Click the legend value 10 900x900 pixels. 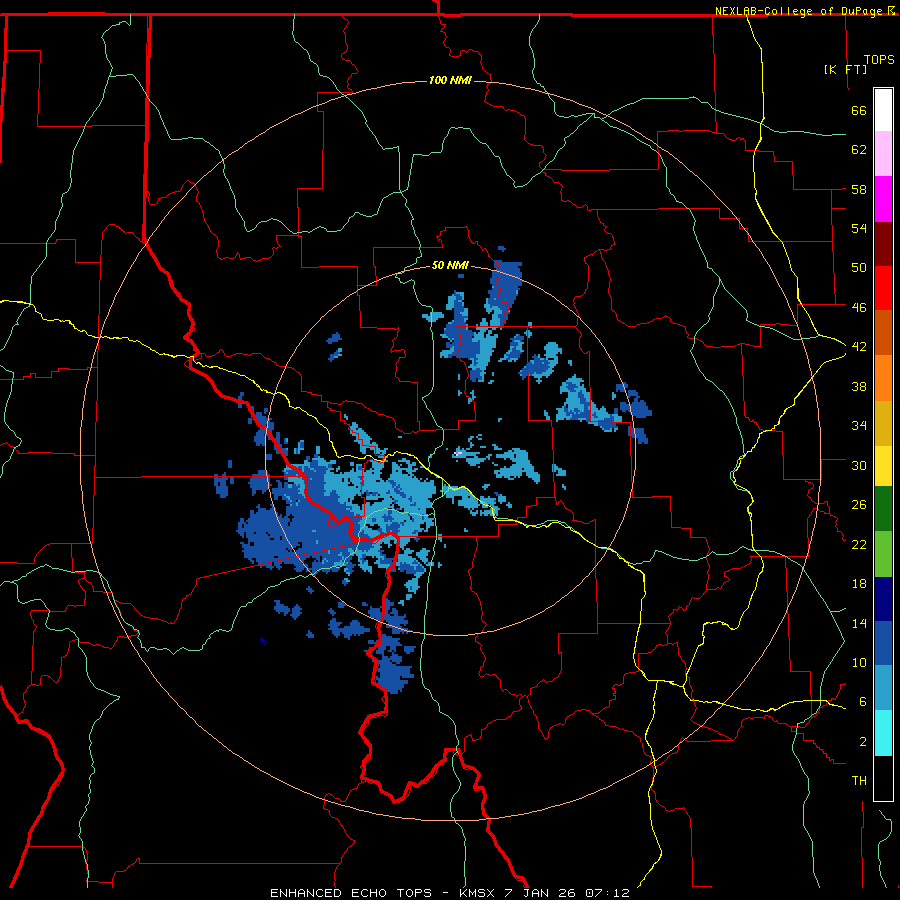click(859, 662)
